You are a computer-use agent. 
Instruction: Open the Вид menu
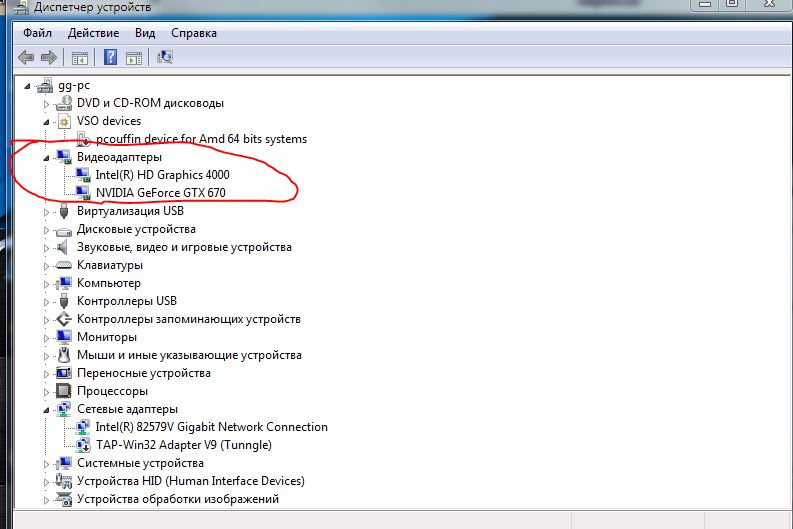(145, 33)
